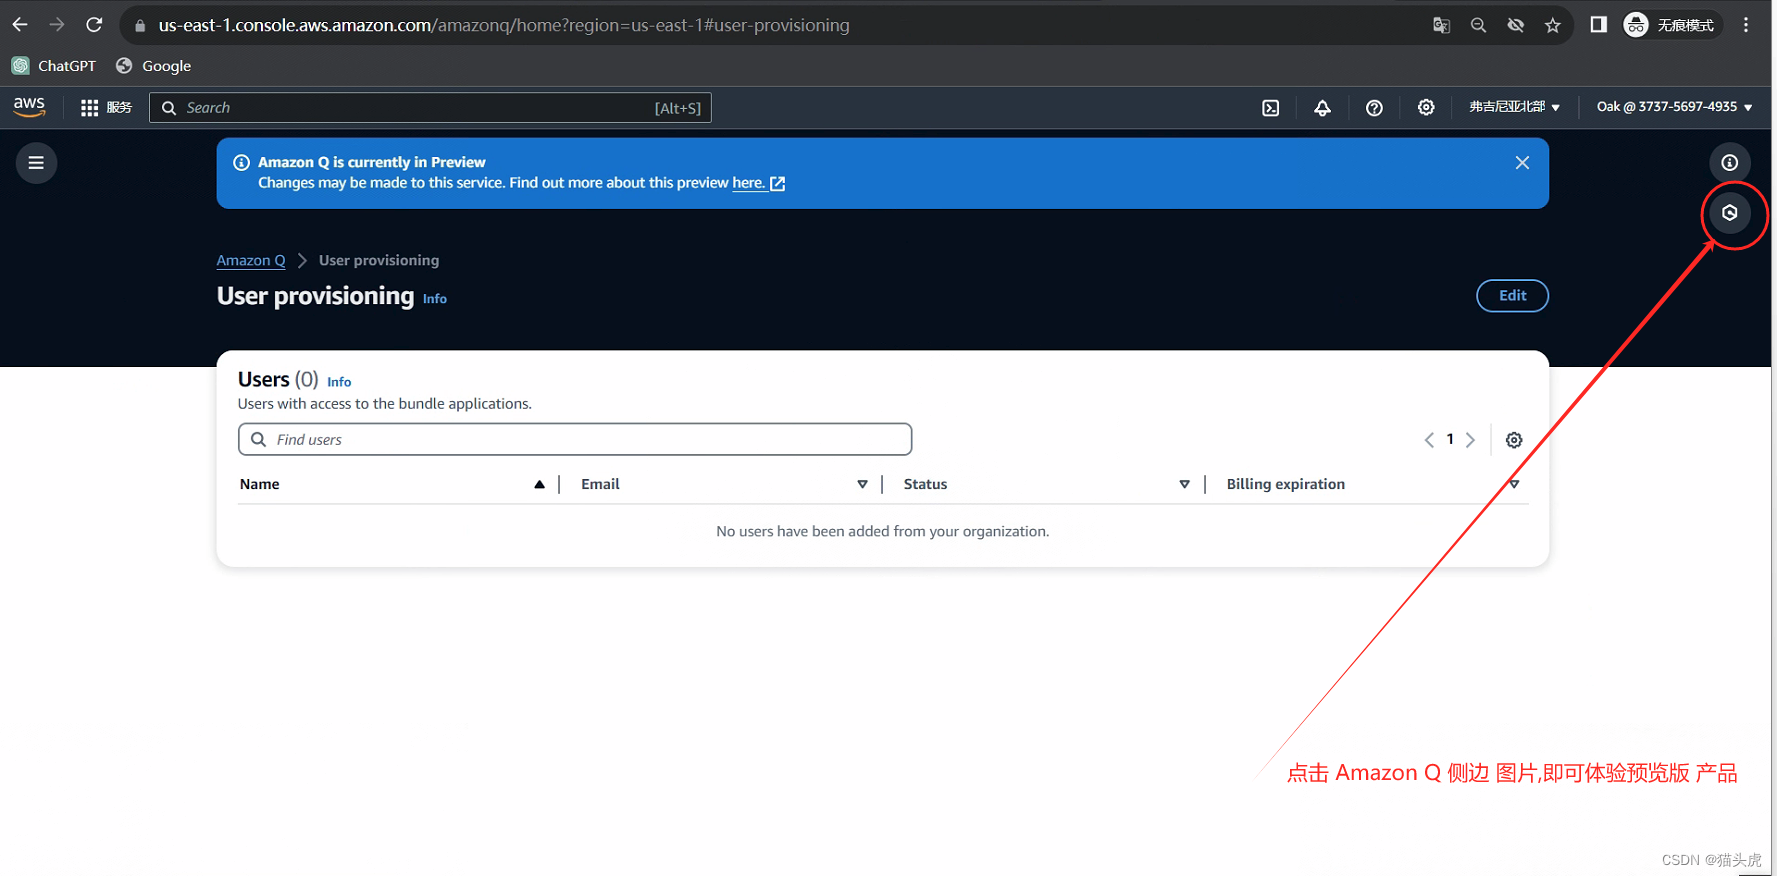Open Users table preferences gear

click(1514, 440)
